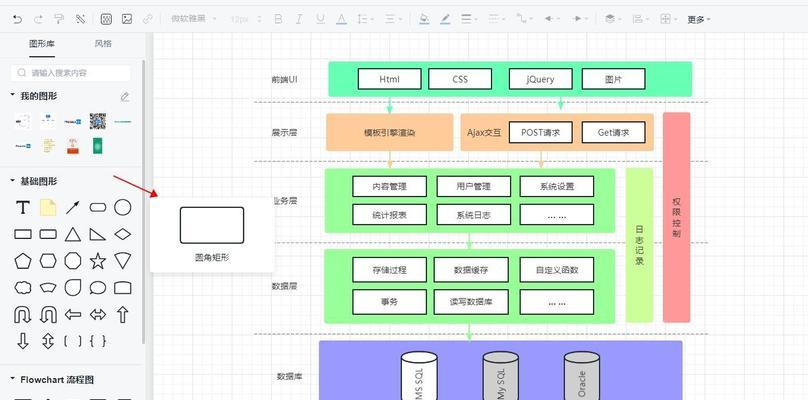Image resolution: width=808 pixels, height=400 pixels.
Task: Click the insert image toolbar icon
Action: [127, 20]
